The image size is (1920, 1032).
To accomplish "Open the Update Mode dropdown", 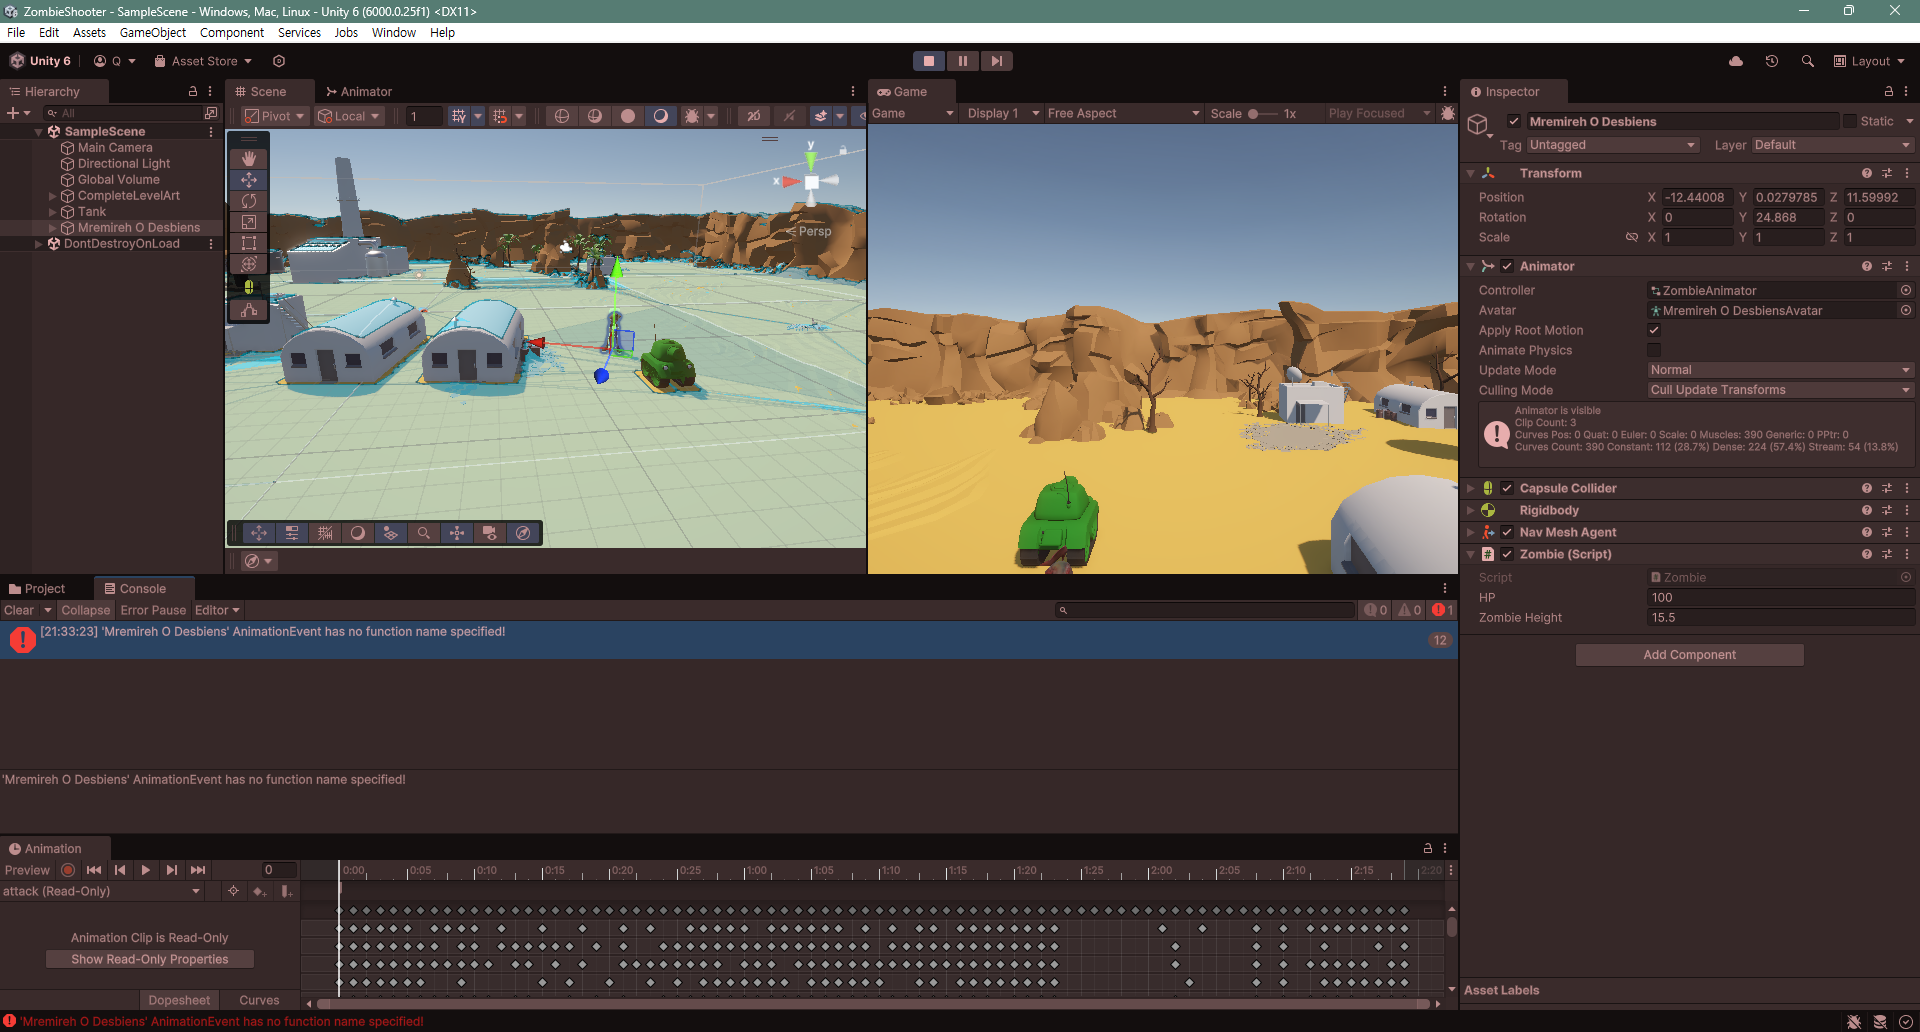I will click(1780, 370).
